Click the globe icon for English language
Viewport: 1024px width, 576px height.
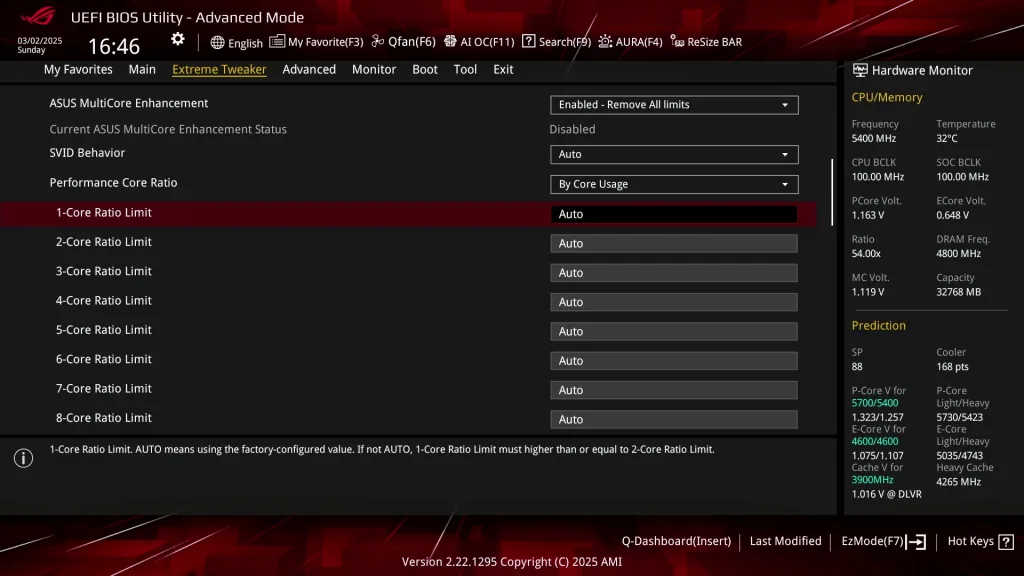(x=217, y=42)
